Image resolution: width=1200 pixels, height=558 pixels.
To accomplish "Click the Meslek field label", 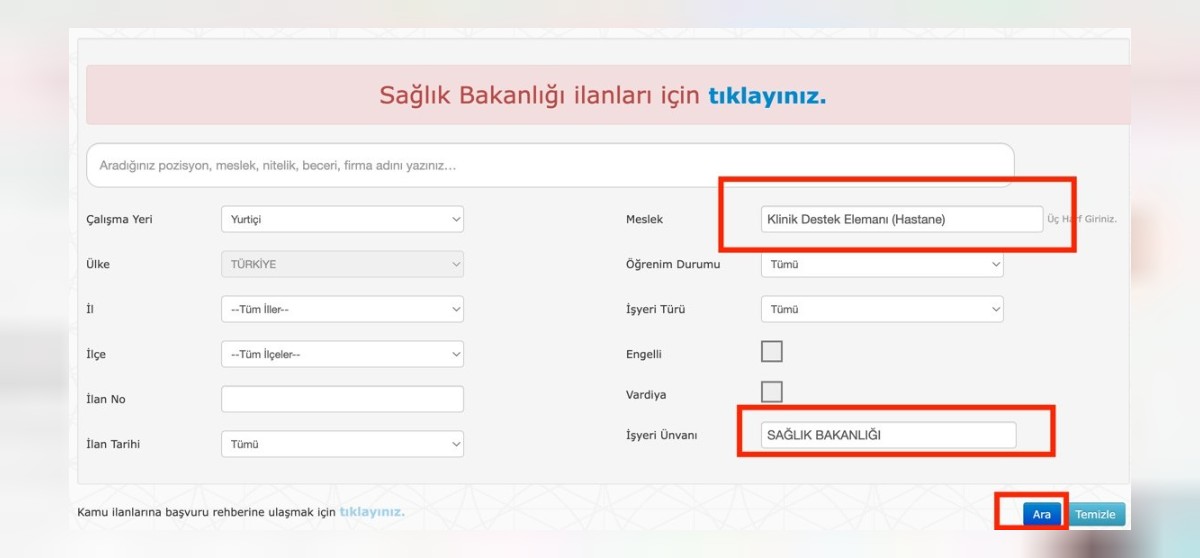I will click(644, 219).
